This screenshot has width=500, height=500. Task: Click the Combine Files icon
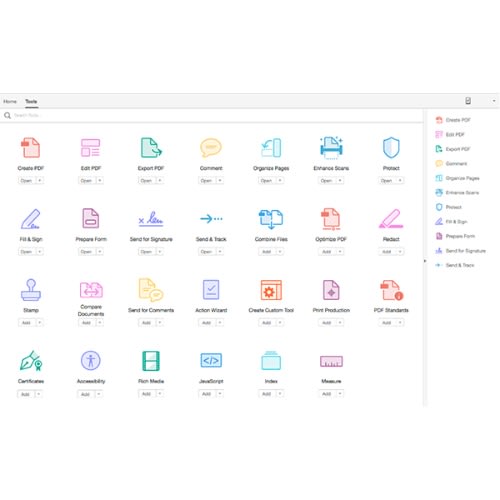coord(271,219)
